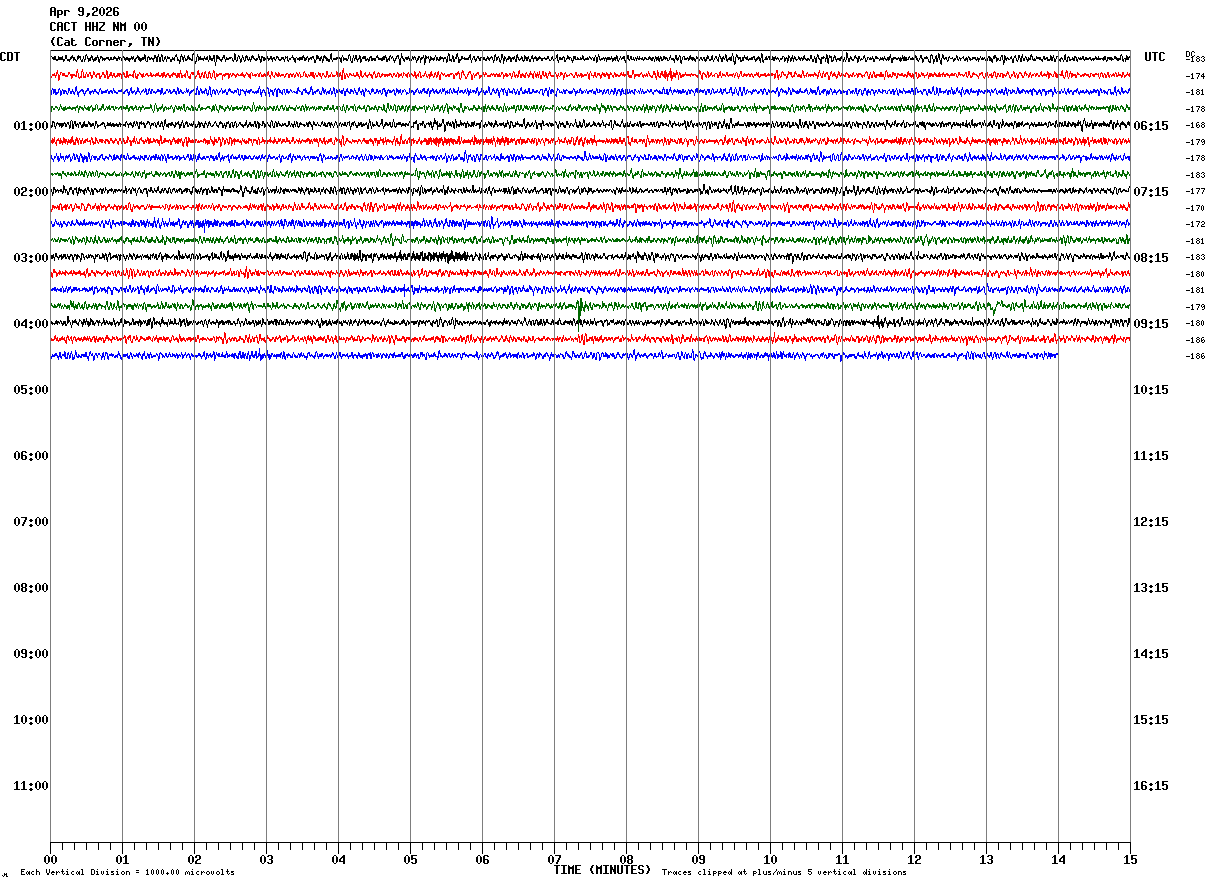Select the 05:00 CDT hour label
Viewport: 1210px width, 886px height.
point(31,390)
